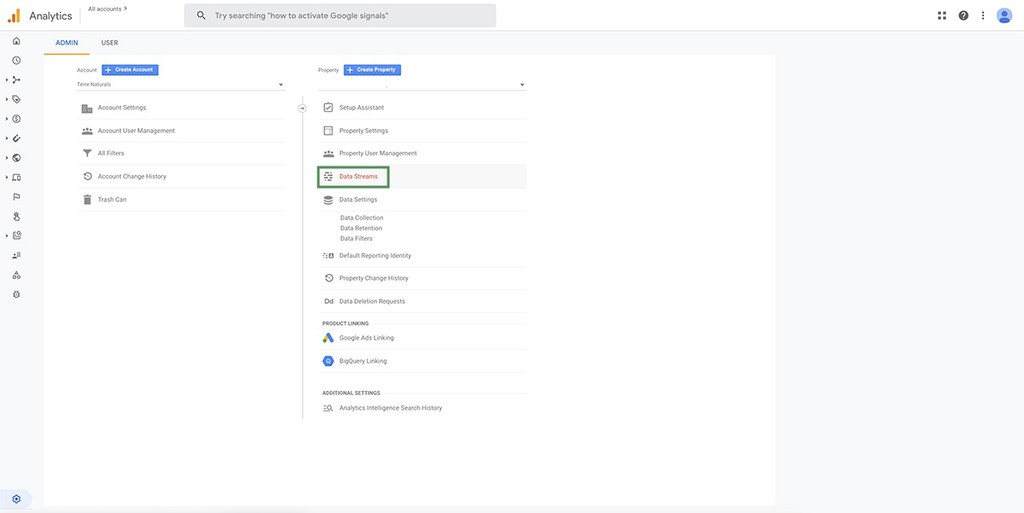Click the Retention magnet icon in the sidebar
1024x513 pixels.
(x=16, y=138)
